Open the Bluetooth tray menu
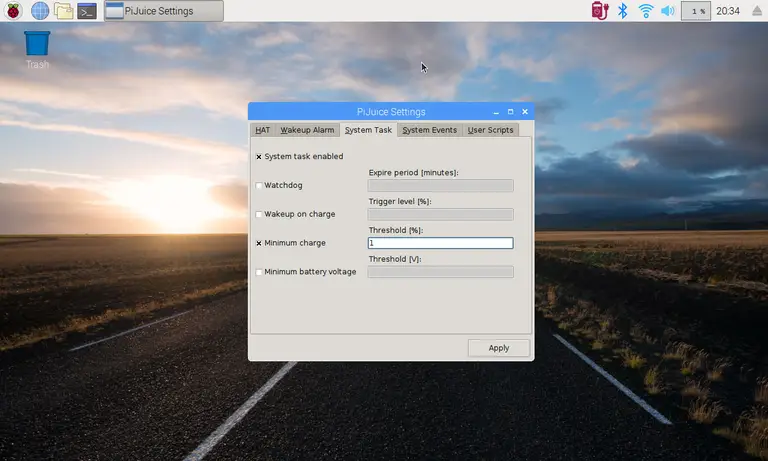 tap(622, 11)
